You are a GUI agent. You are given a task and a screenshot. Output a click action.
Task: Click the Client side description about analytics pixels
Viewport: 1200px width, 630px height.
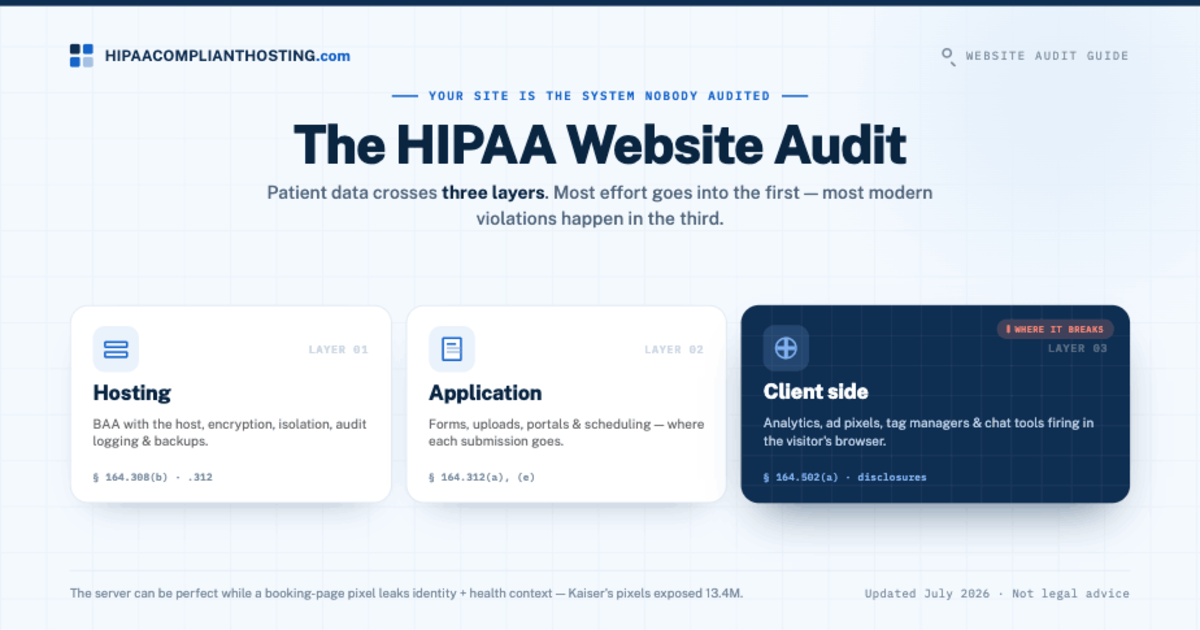click(x=928, y=432)
